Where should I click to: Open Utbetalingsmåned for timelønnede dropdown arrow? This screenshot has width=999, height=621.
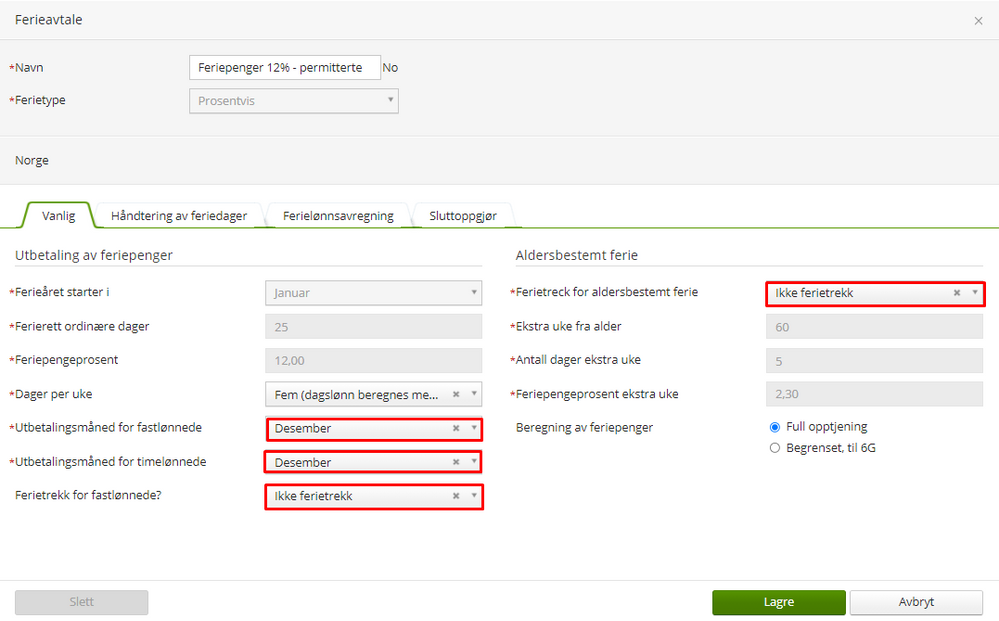[474, 462]
